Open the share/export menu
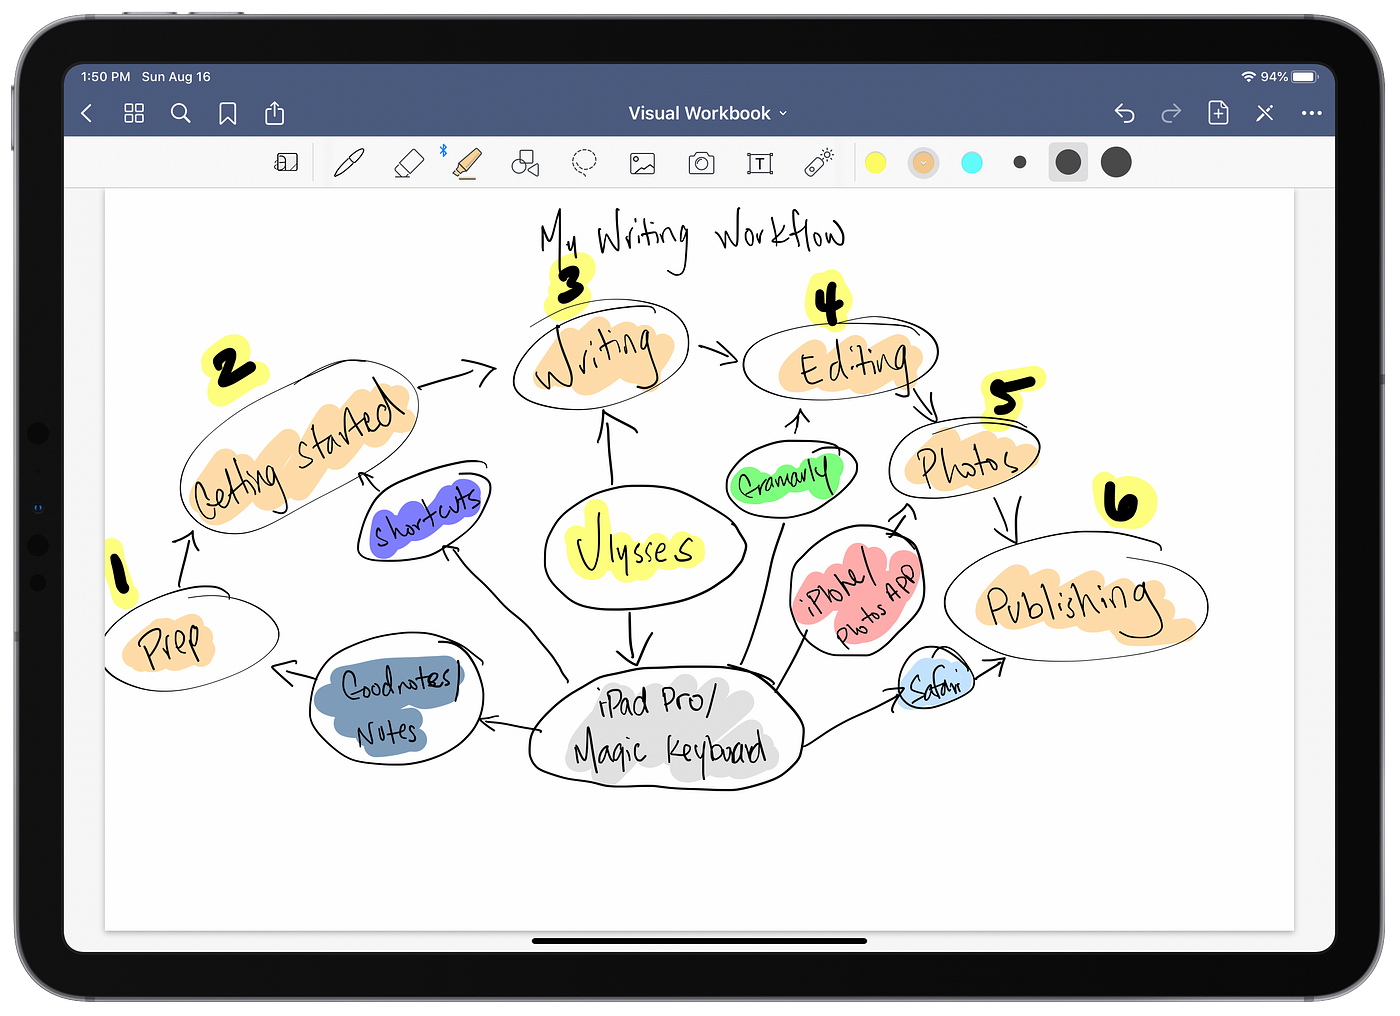This screenshot has height=1016, width=1400. point(275,113)
